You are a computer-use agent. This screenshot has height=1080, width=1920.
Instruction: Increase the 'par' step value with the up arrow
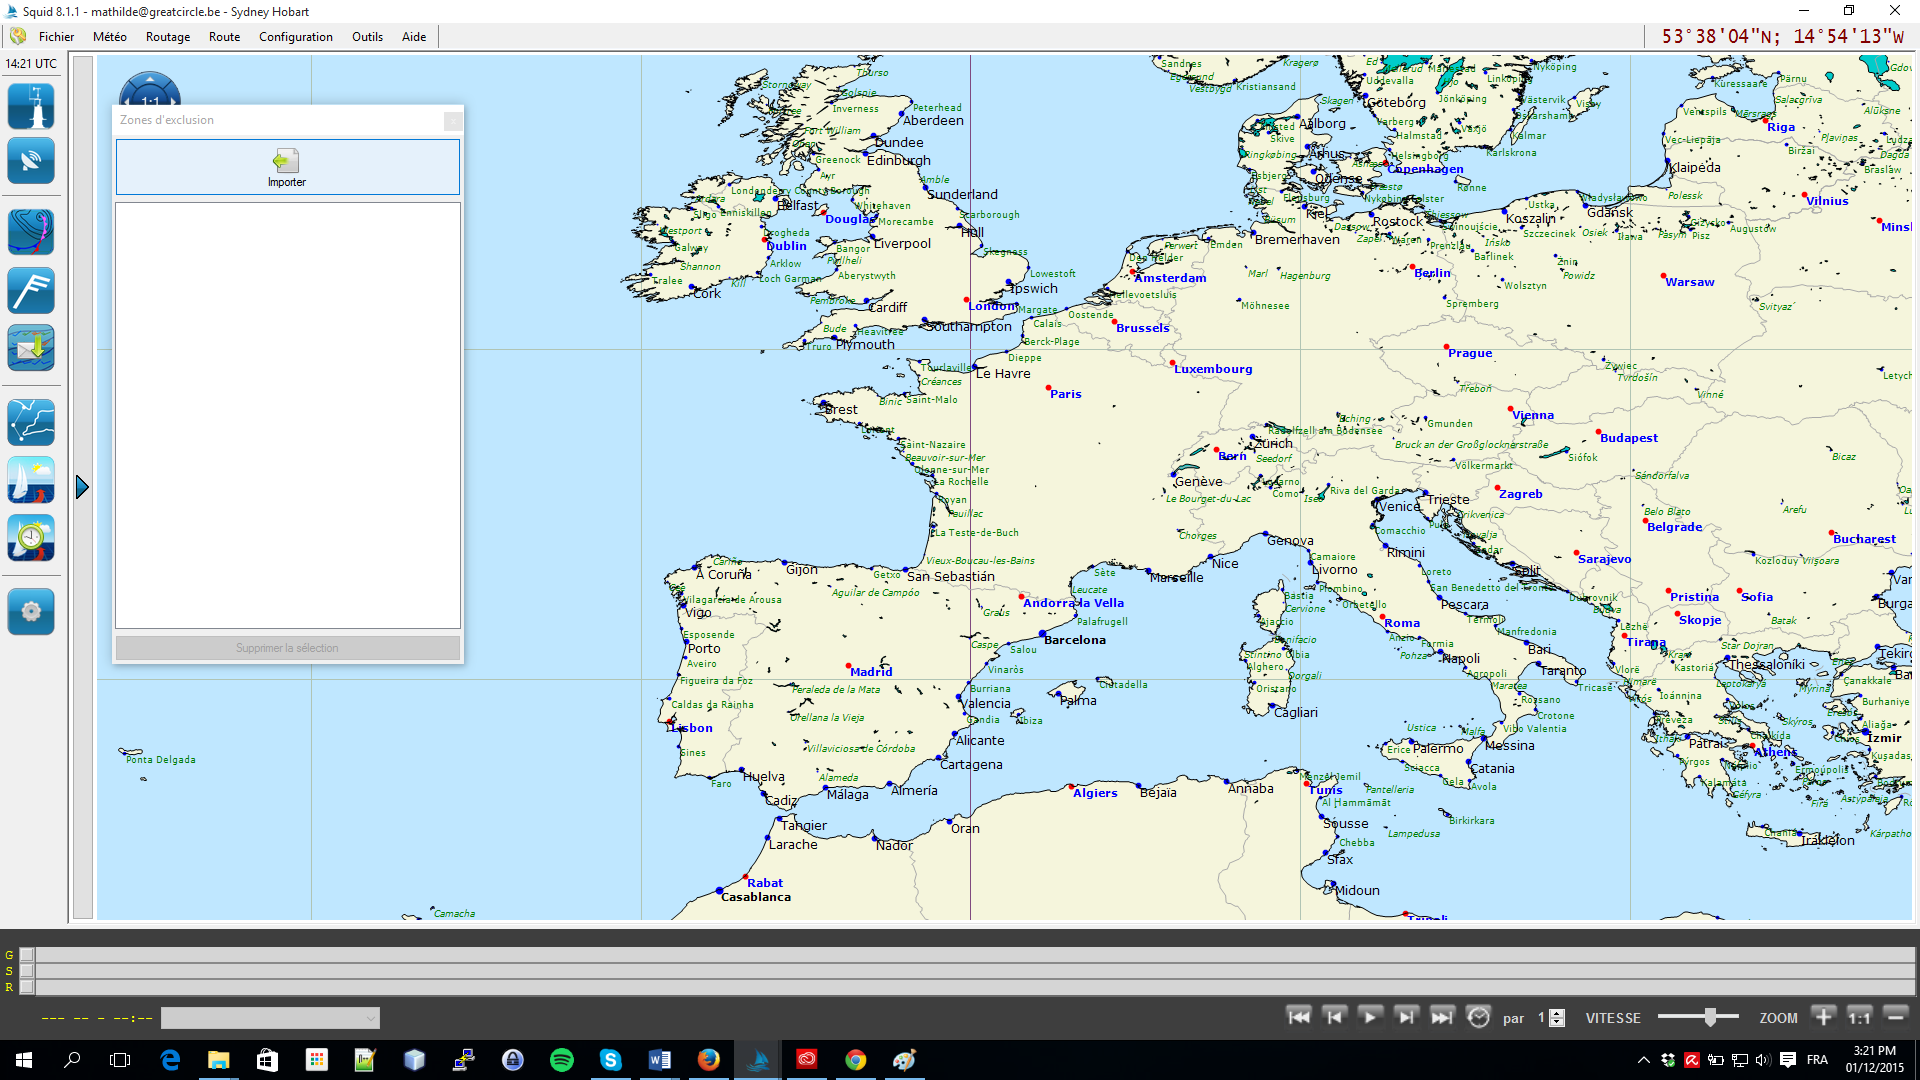click(1557, 1013)
